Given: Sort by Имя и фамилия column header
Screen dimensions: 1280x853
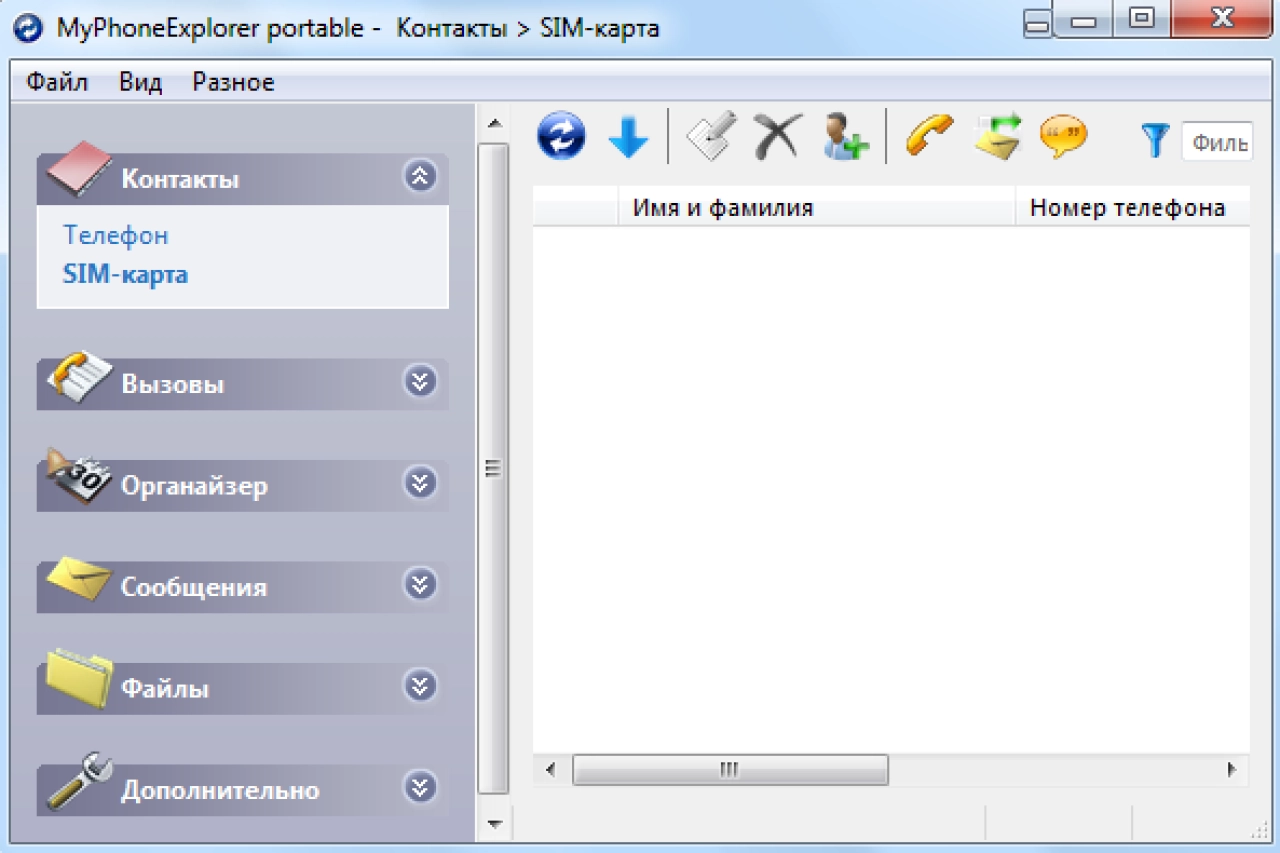Looking at the screenshot, I should 816,207.
